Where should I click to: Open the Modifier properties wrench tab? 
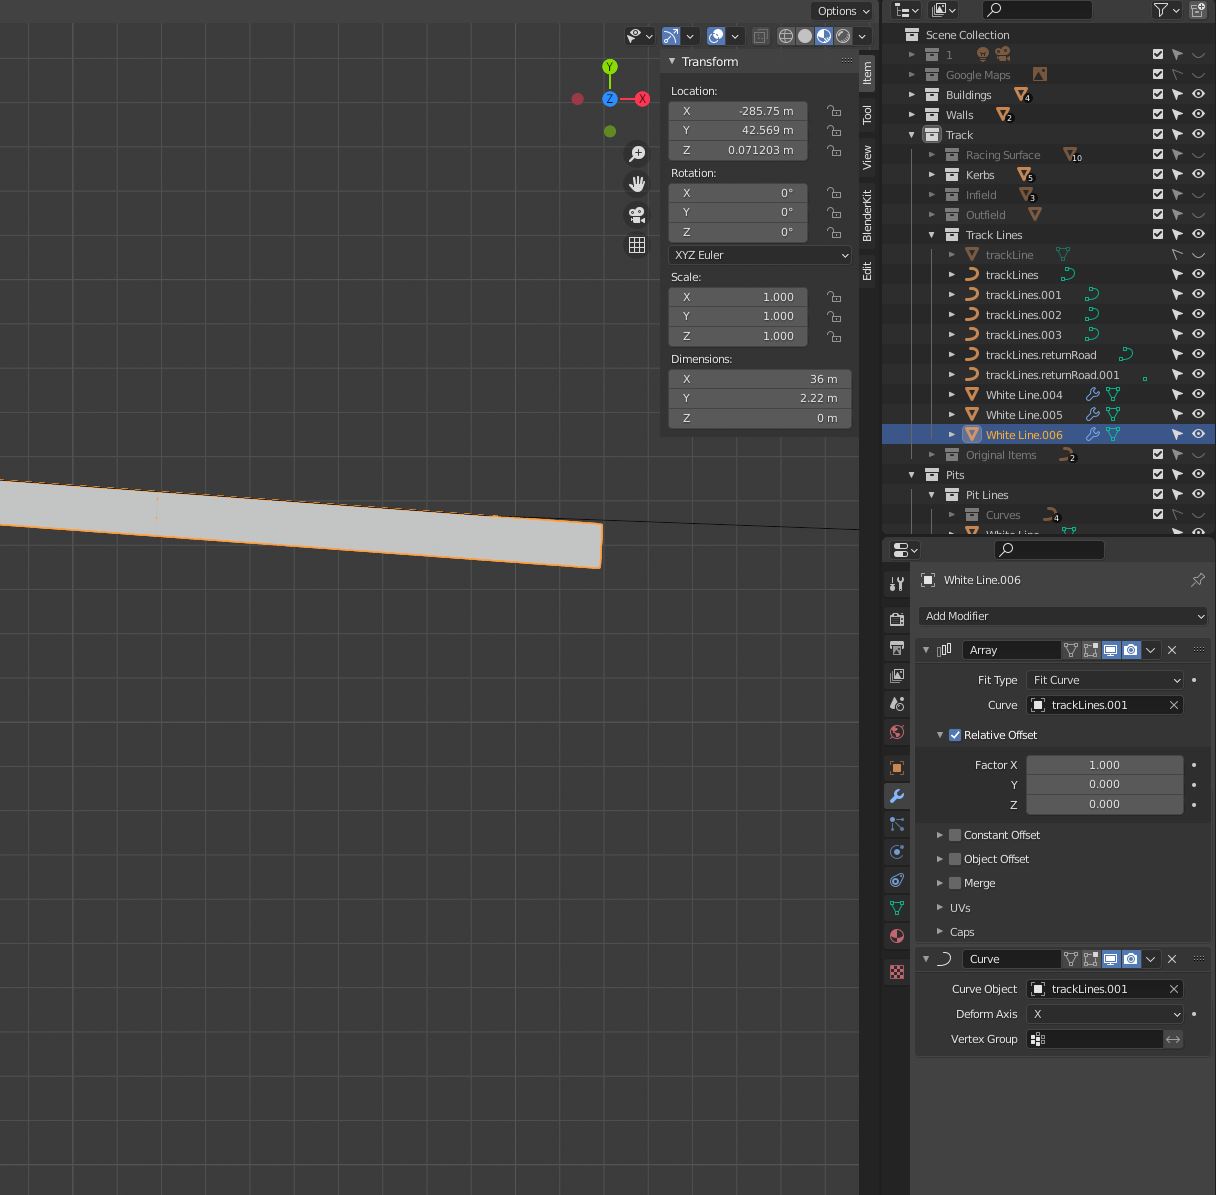897,796
